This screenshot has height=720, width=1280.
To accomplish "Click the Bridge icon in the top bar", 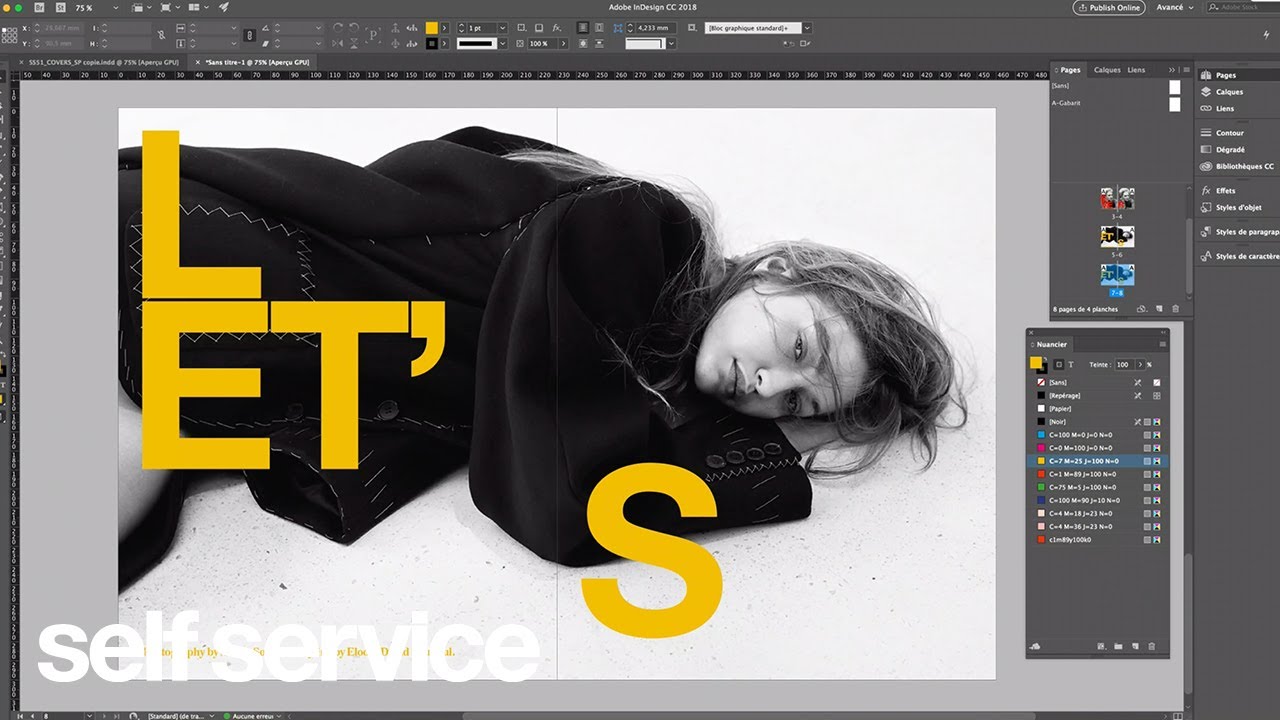I will tap(39, 7).
